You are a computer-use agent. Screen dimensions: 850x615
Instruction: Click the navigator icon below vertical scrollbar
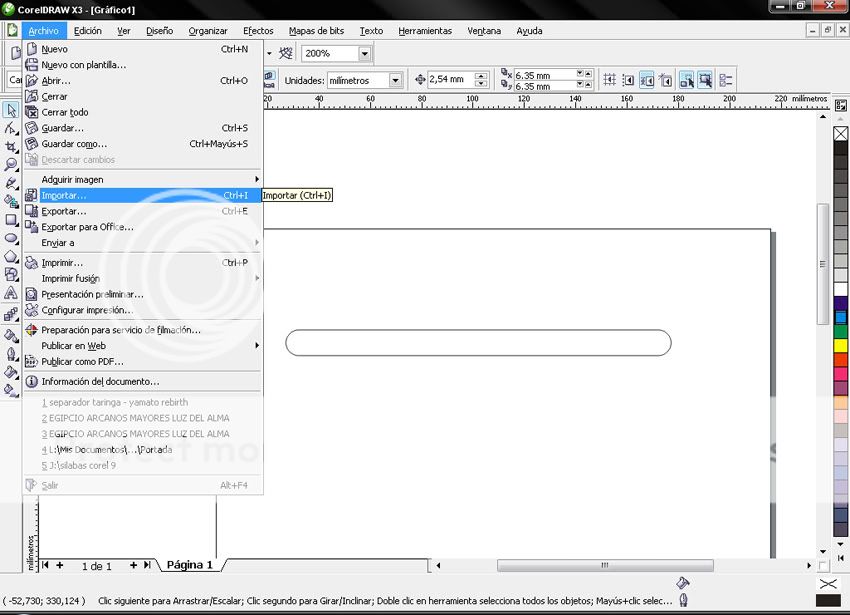[823, 566]
